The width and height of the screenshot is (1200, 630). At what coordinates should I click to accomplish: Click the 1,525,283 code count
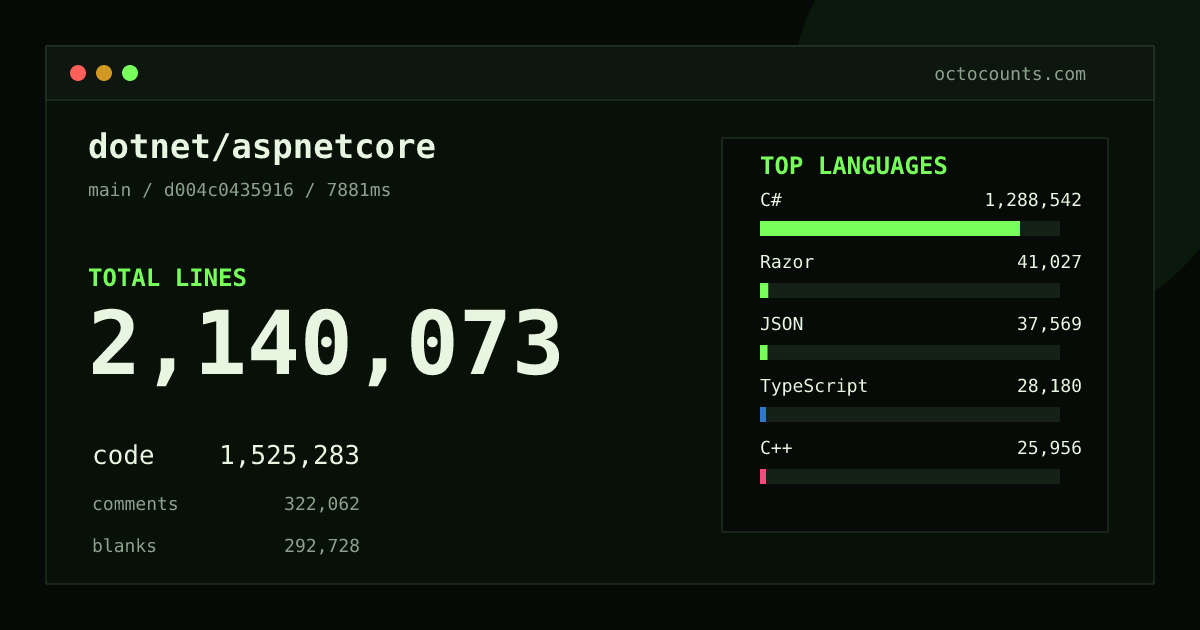(x=290, y=456)
